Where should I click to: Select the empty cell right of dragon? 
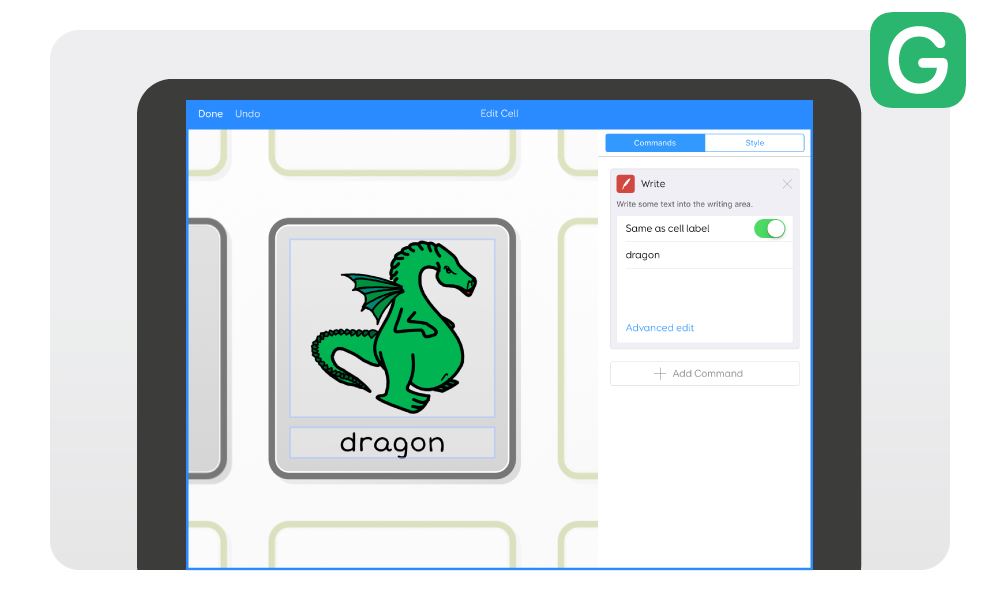[x=578, y=348]
